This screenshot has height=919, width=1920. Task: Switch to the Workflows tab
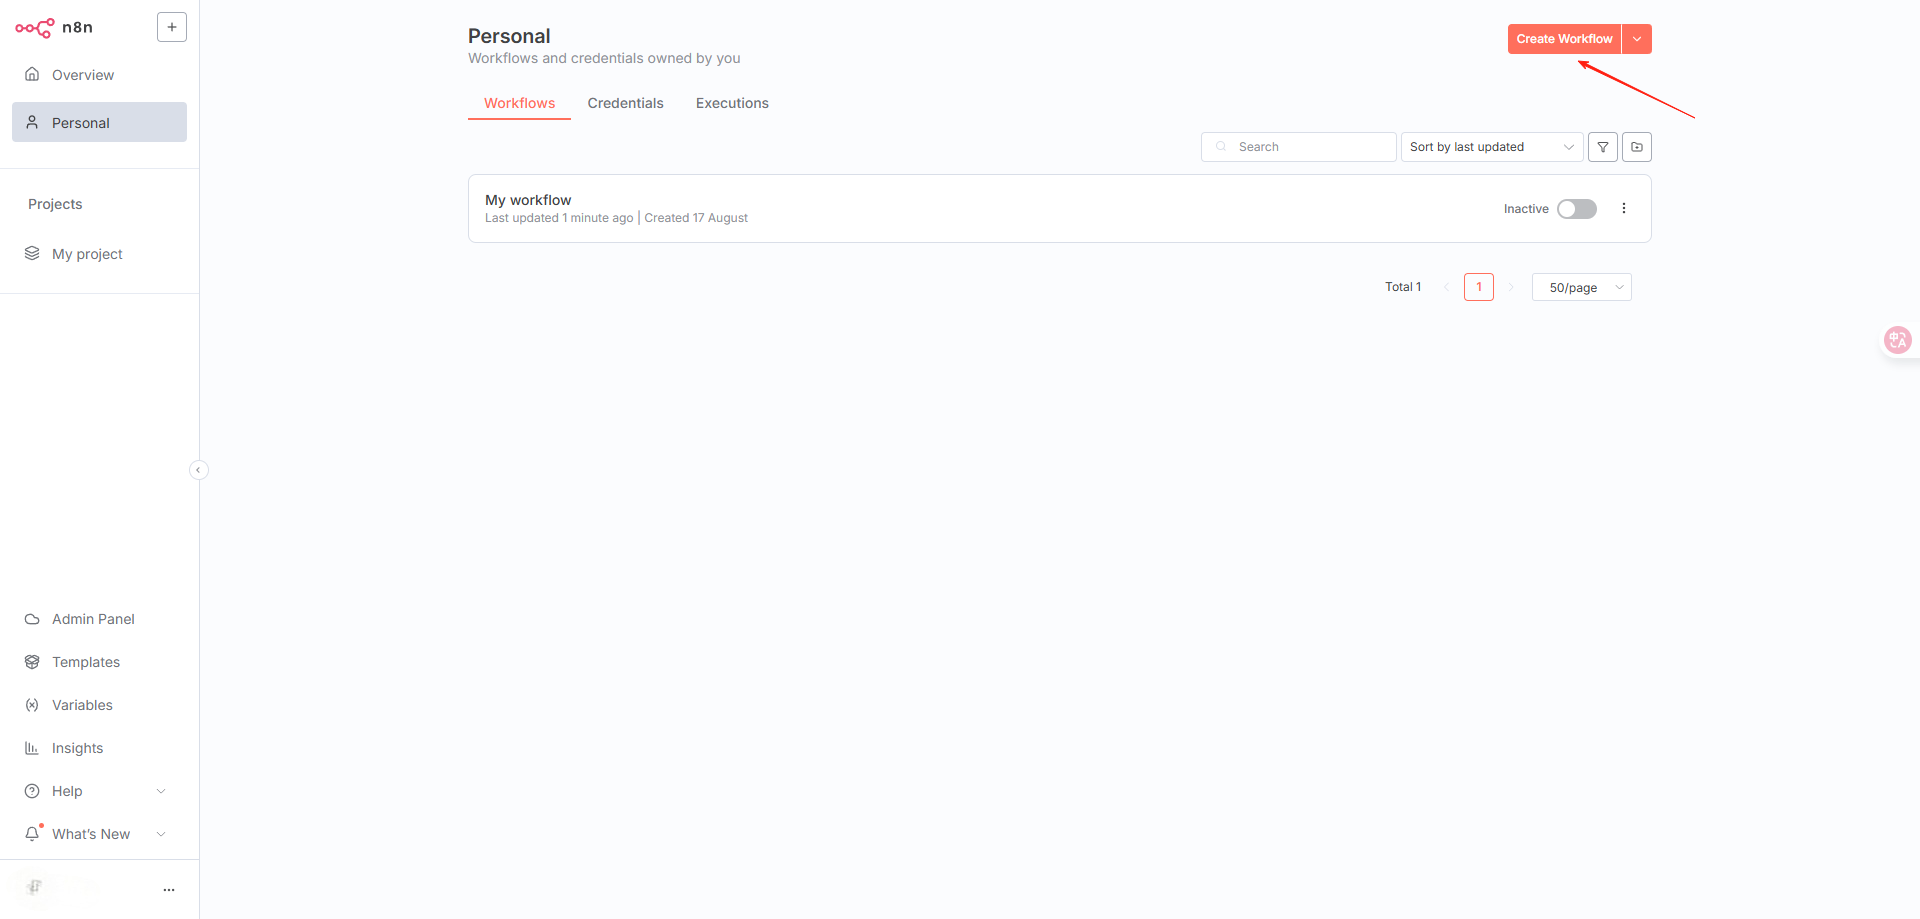pyautogui.click(x=519, y=103)
